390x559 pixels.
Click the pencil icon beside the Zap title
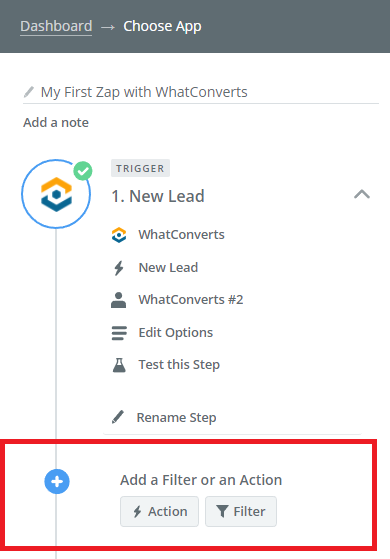29,92
